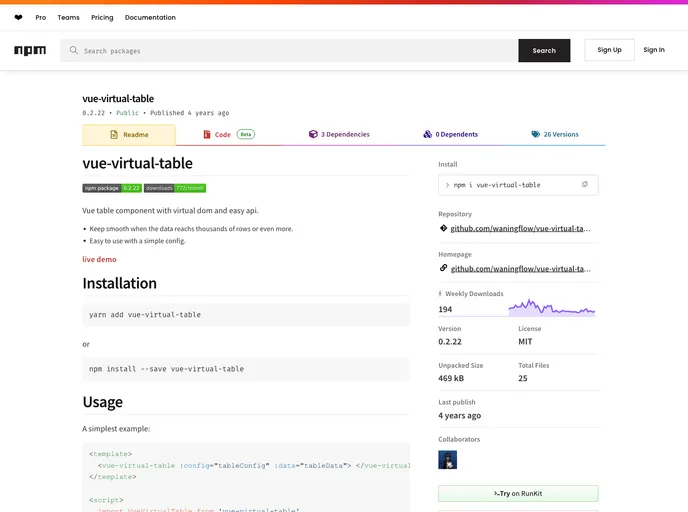Open the Readme tab
The width and height of the screenshot is (688, 512).
[x=129, y=135]
